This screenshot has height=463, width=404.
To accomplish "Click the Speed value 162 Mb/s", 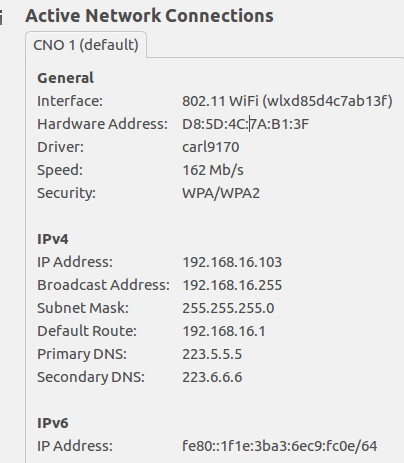I will click(213, 170).
